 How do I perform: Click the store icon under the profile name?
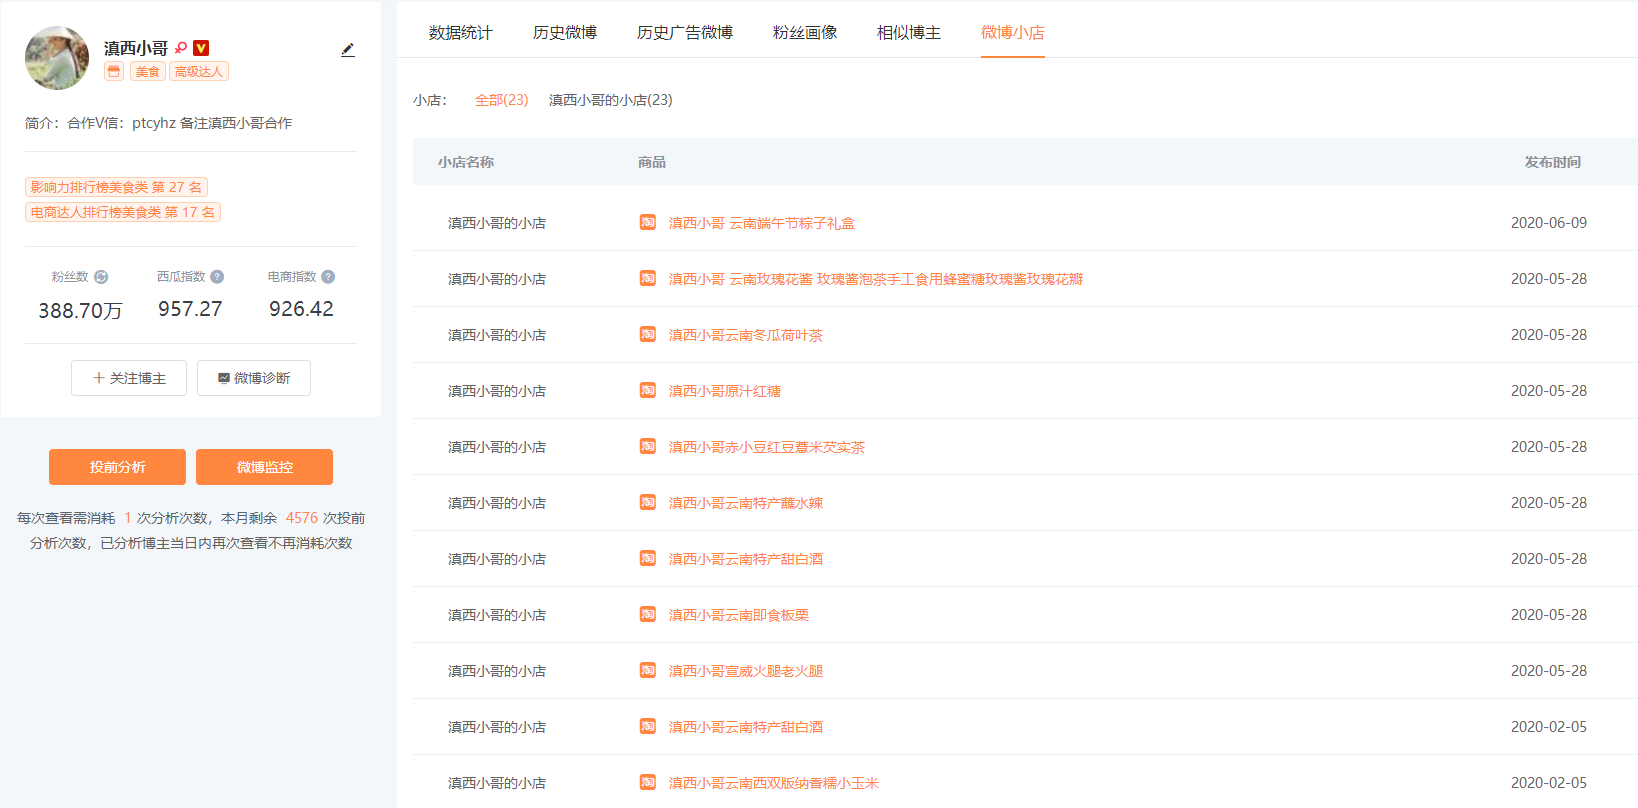114,72
